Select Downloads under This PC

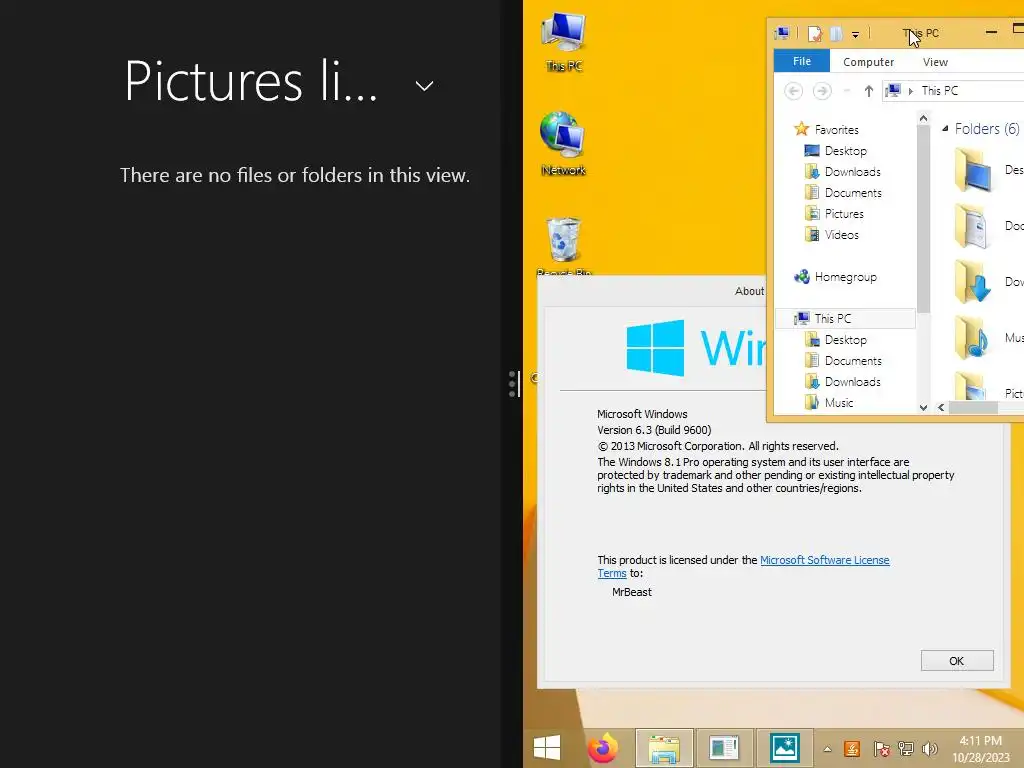click(842, 381)
